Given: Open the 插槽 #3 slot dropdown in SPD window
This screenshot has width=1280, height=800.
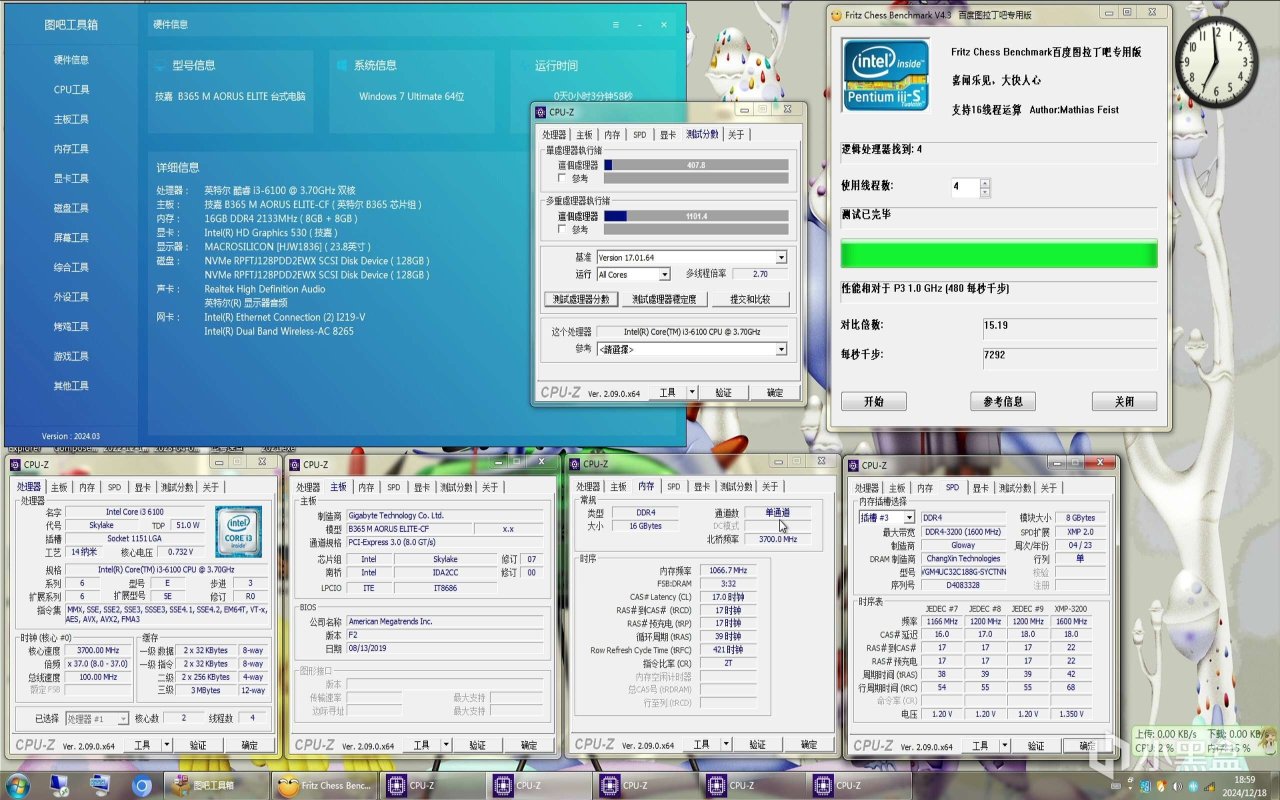Looking at the screenshot, I should coord(909,517).
